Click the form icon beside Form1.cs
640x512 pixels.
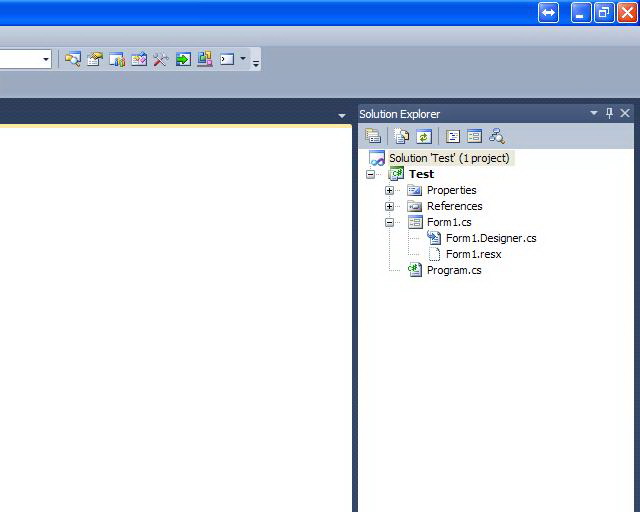point(415,222)
